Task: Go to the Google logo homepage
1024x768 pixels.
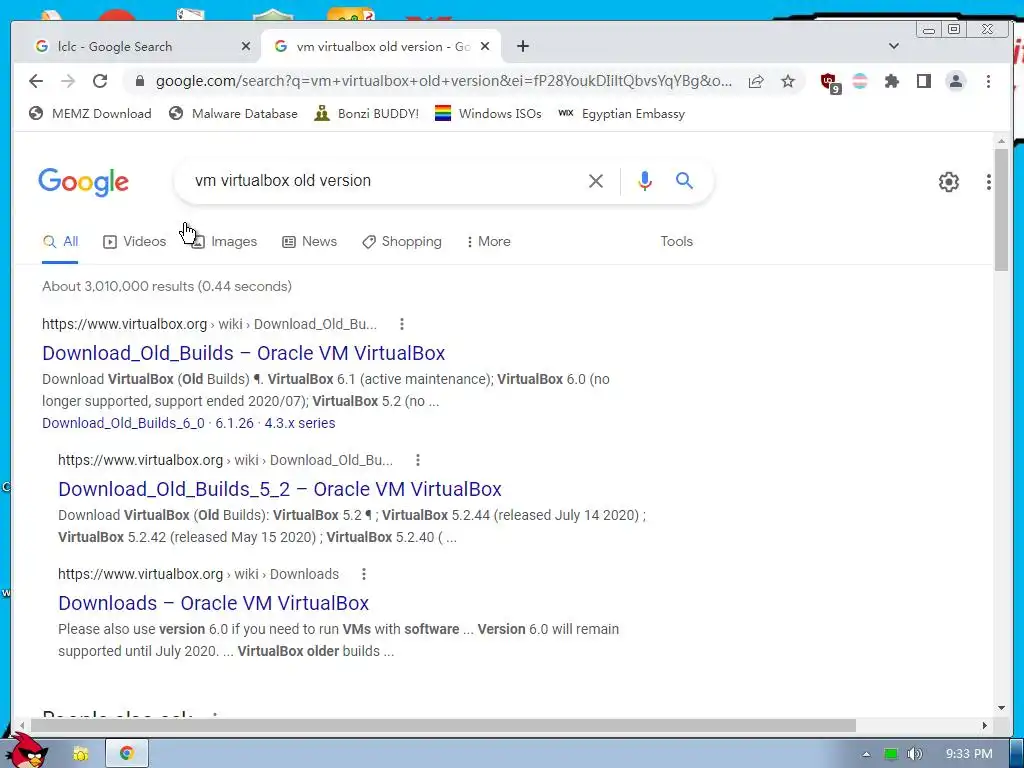Action: [x=83, y=182]
